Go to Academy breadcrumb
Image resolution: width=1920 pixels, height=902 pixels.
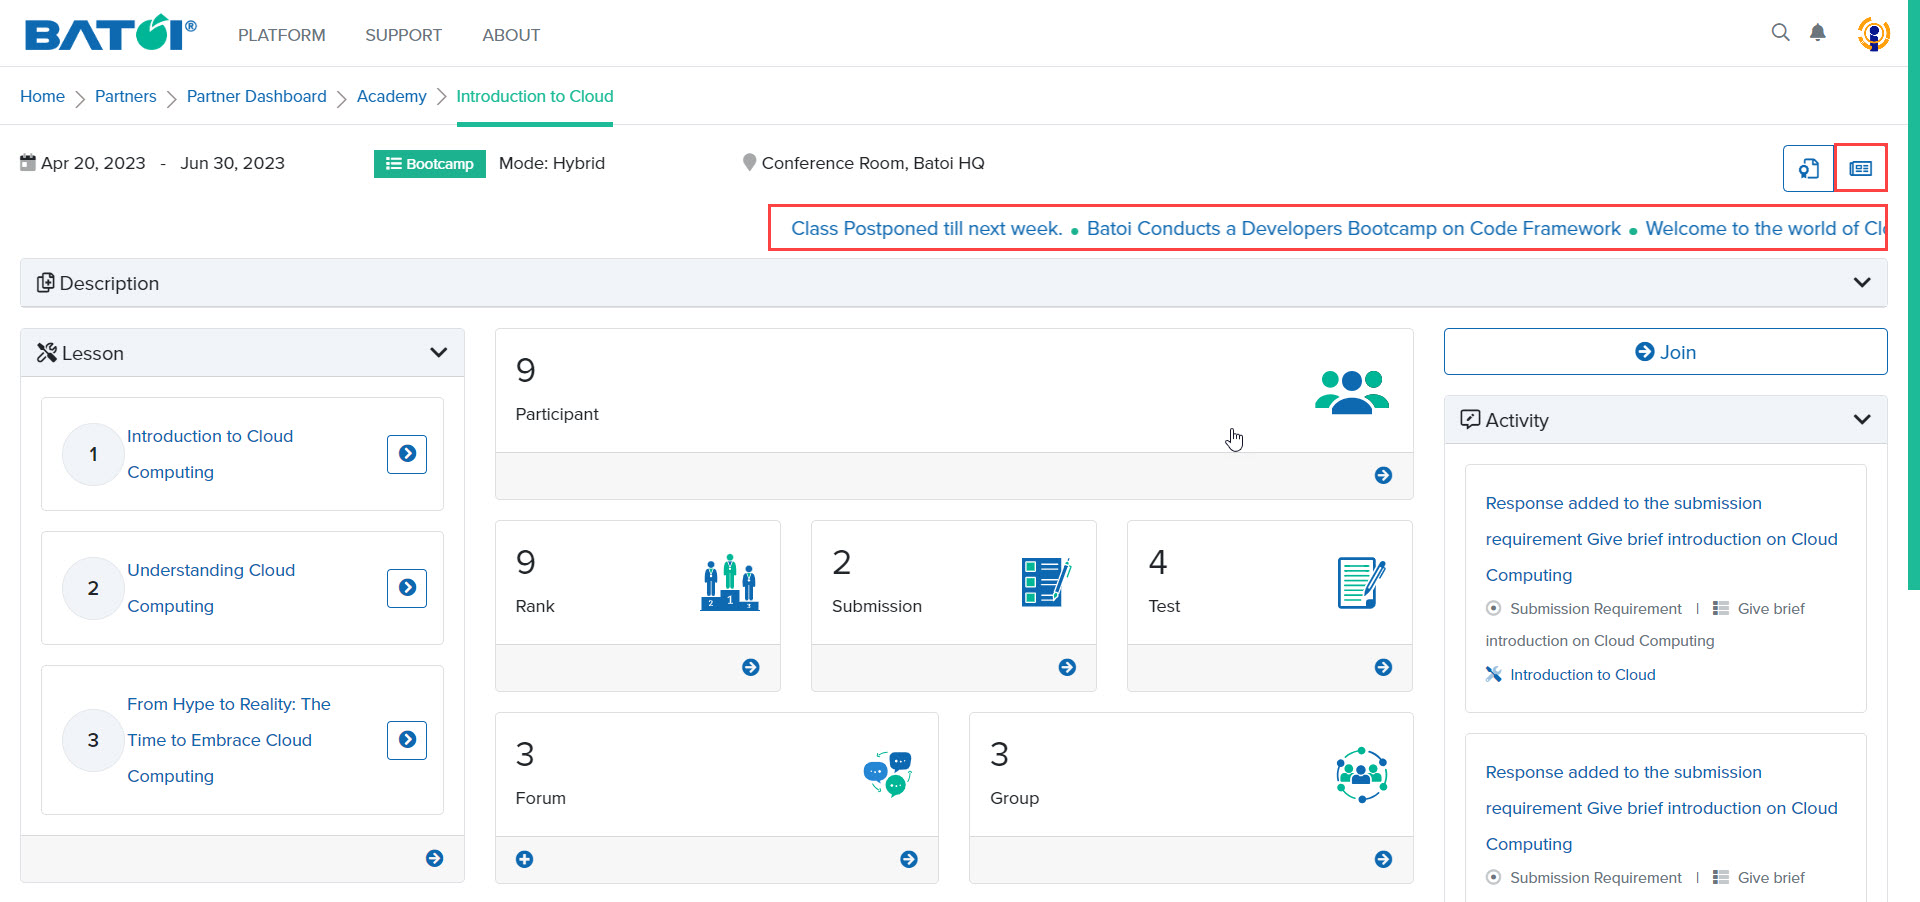click(392, 96)
